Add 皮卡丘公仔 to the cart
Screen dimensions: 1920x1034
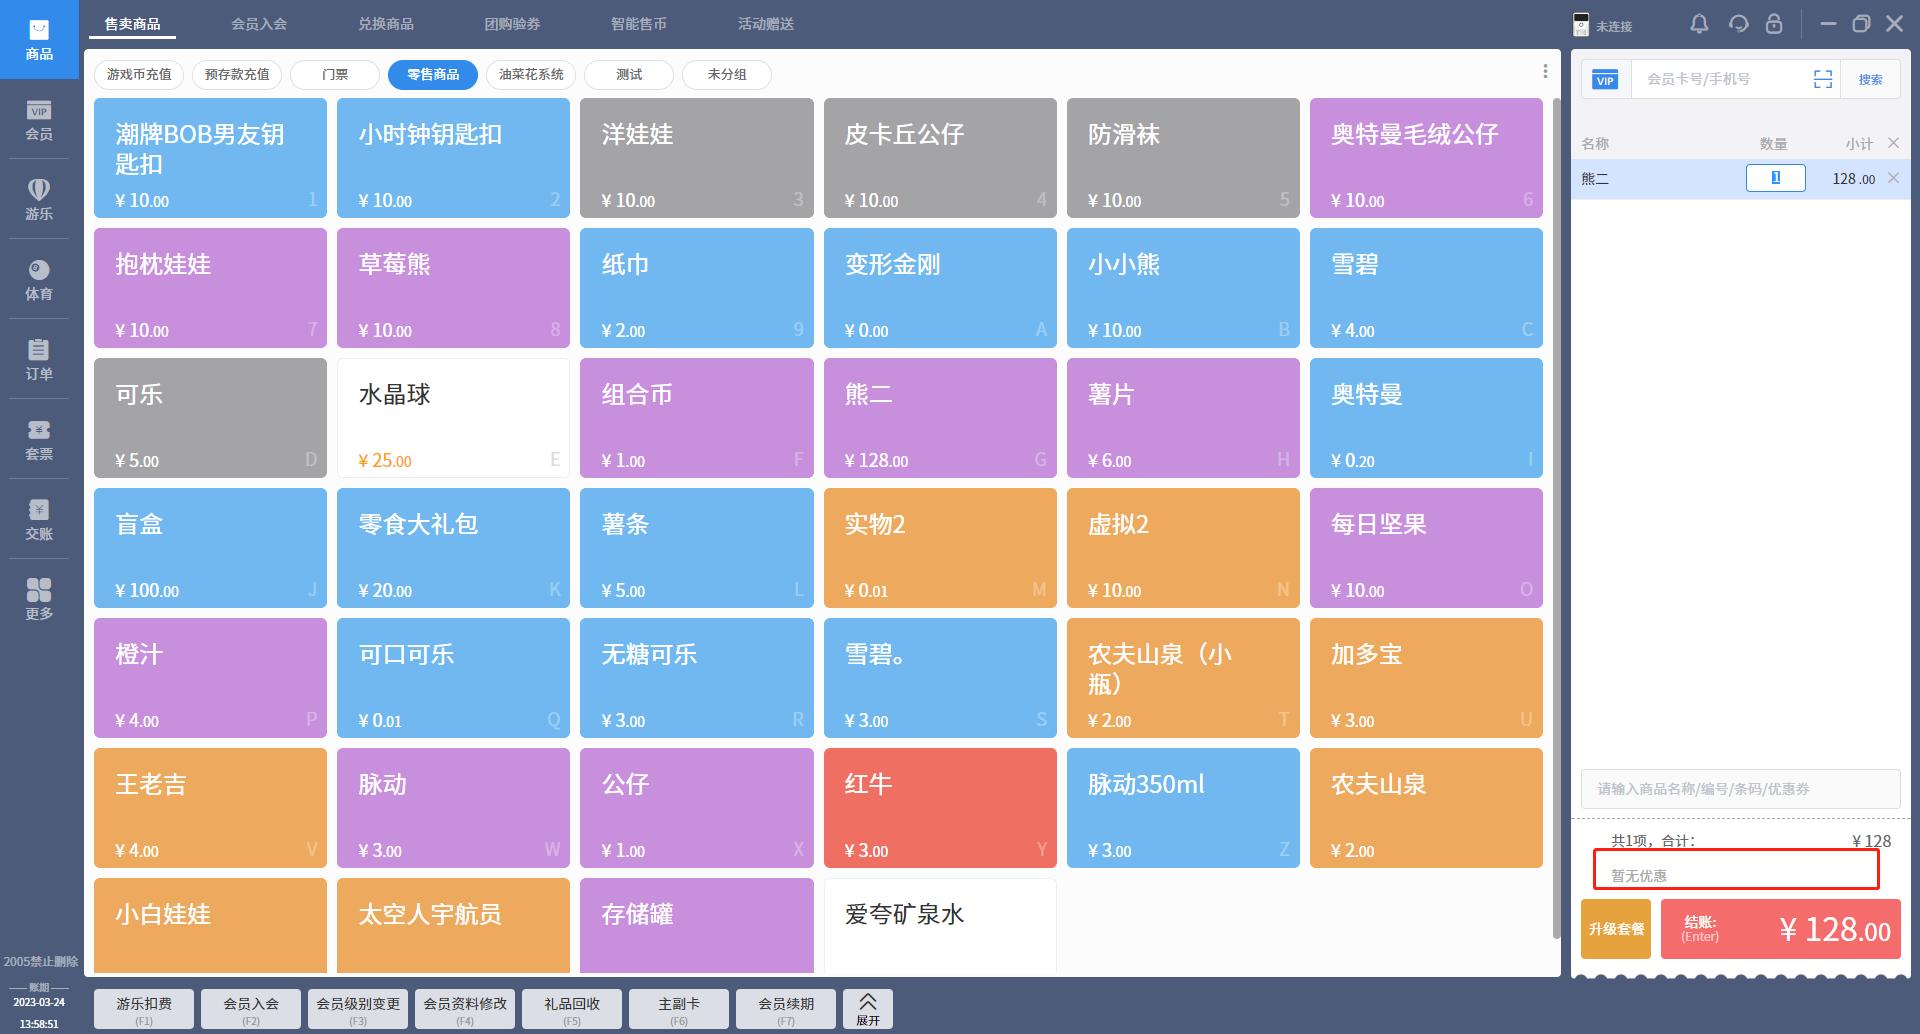point(940,158)
